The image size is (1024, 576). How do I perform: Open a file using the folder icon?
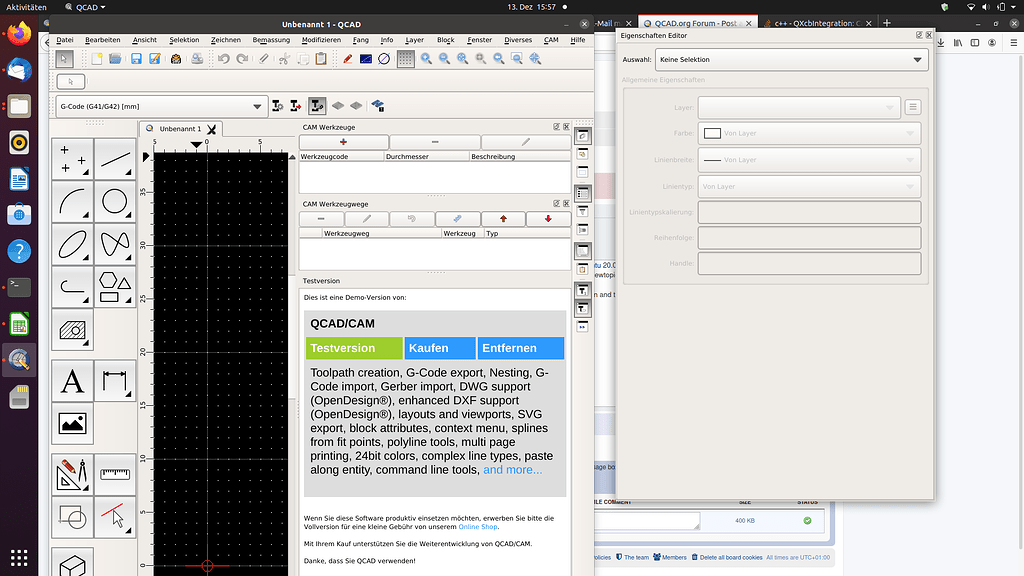coord(115,59)
